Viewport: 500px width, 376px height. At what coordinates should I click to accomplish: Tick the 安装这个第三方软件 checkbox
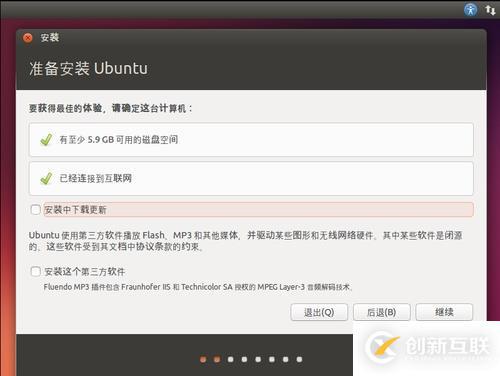[35, 271]
